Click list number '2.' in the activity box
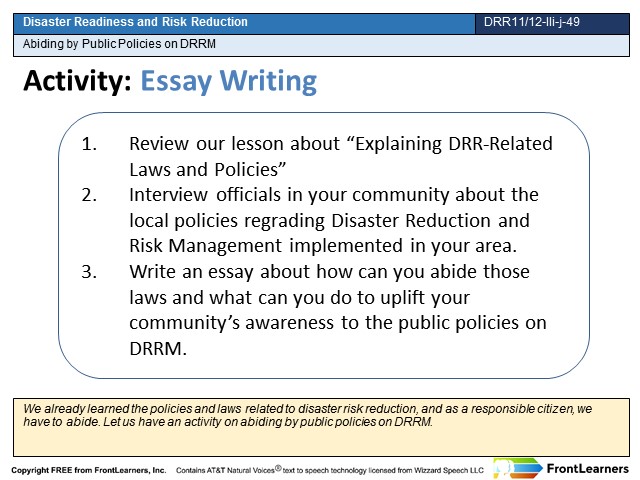 (x=89, y=195)
